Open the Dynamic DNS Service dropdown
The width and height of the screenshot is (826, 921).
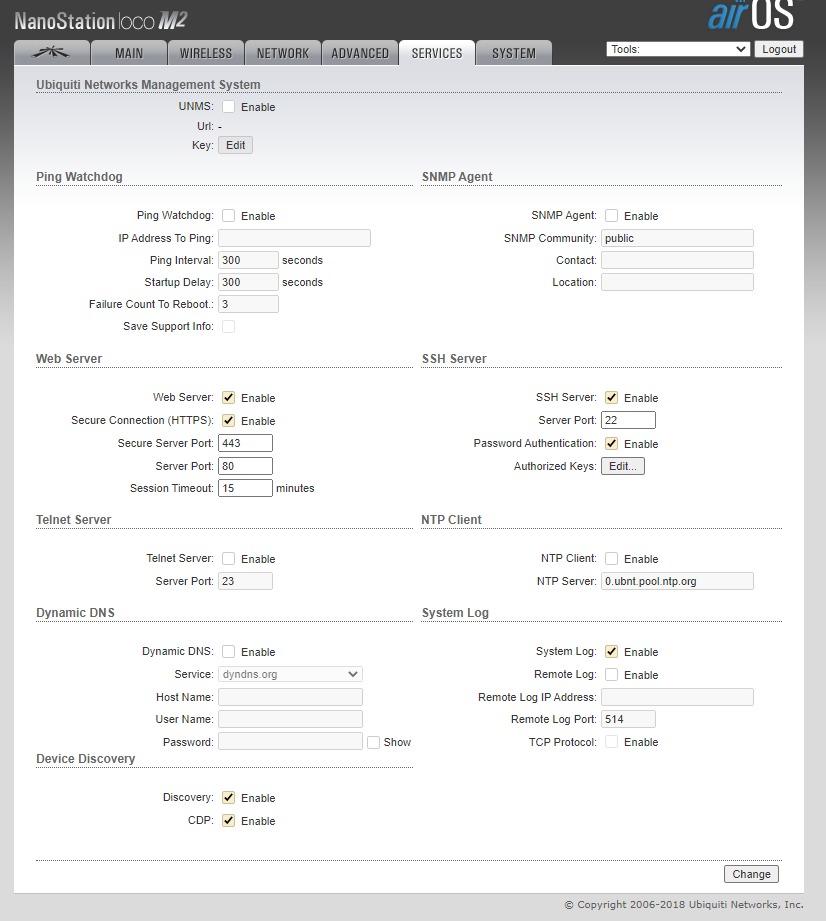click(x=290, y=674)
